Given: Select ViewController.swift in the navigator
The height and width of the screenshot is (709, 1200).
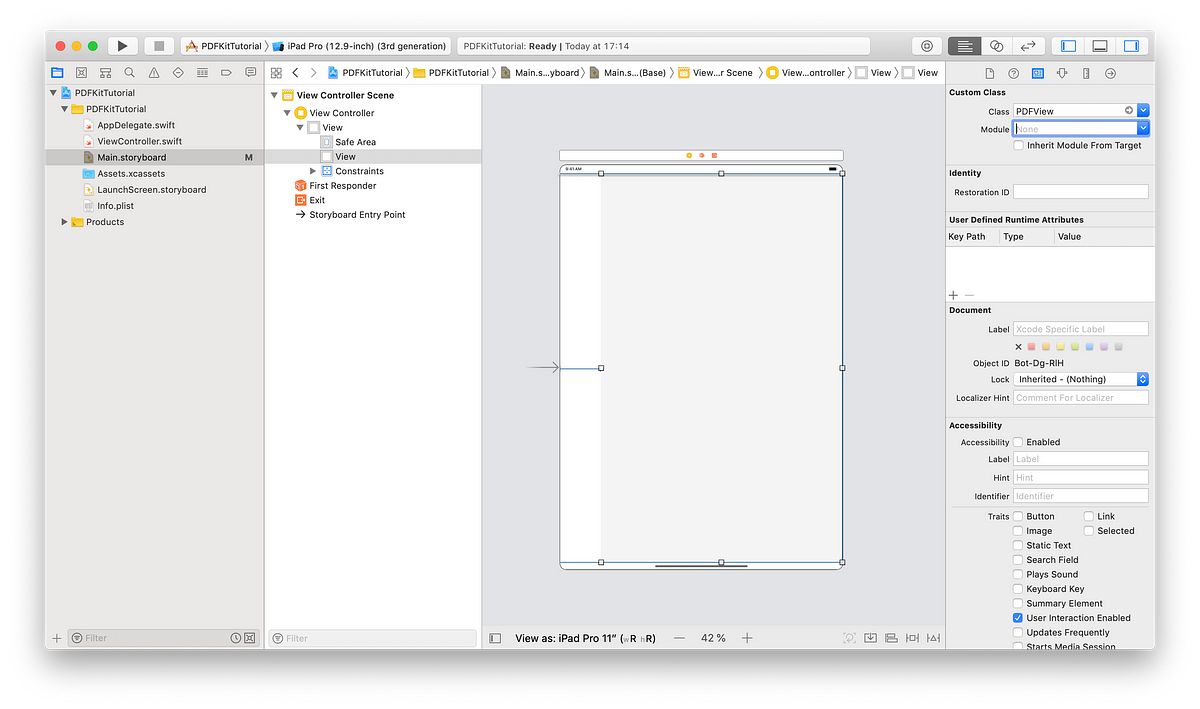Looking at the screenshot, I should (140, 141).
